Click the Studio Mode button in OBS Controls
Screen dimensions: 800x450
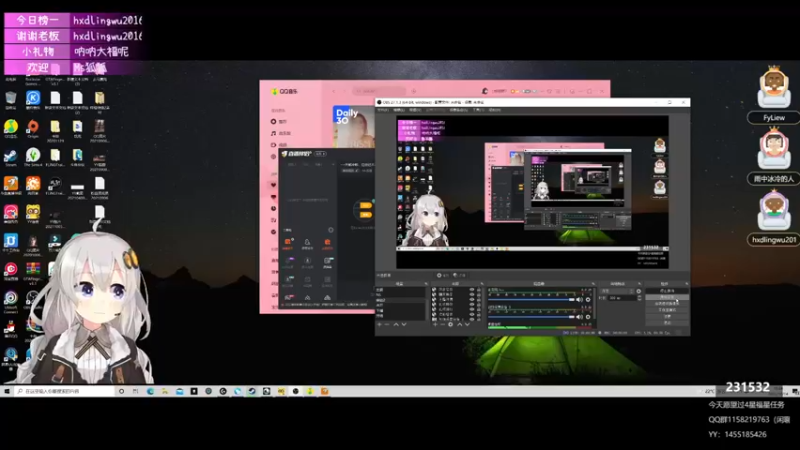pos(667,310)
